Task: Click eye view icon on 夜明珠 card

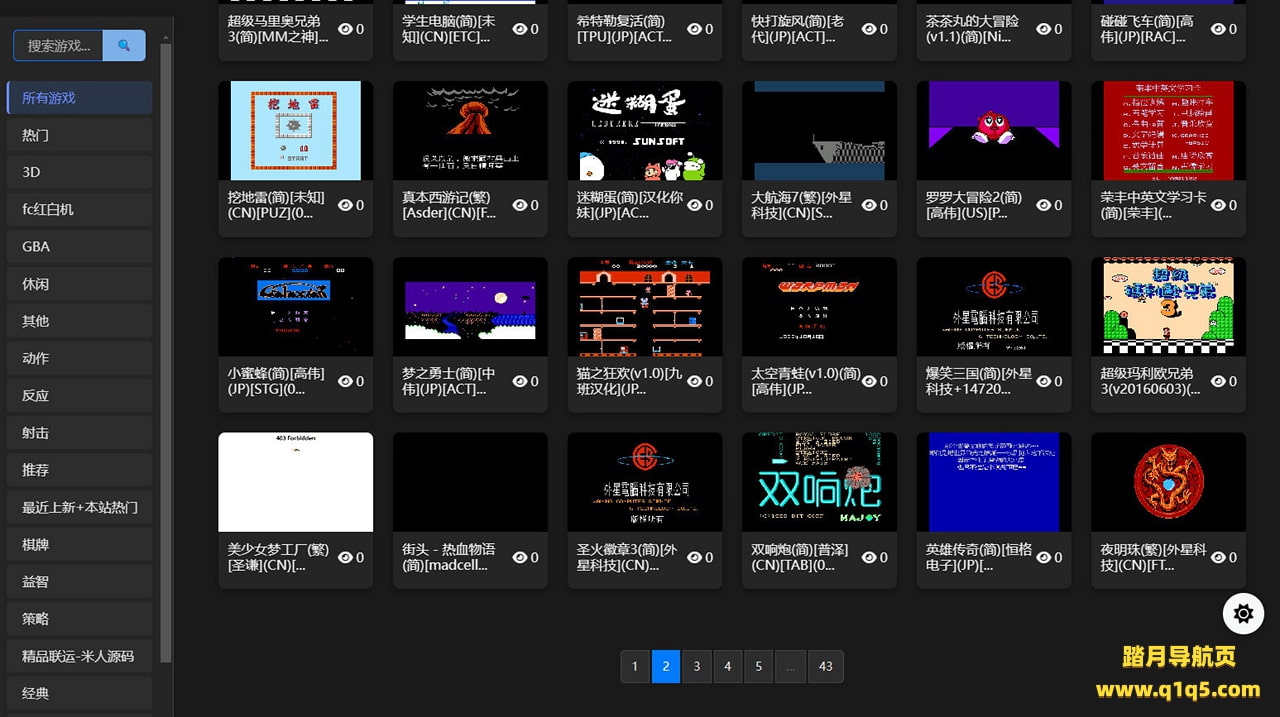Action: [x=1218, y=557]
